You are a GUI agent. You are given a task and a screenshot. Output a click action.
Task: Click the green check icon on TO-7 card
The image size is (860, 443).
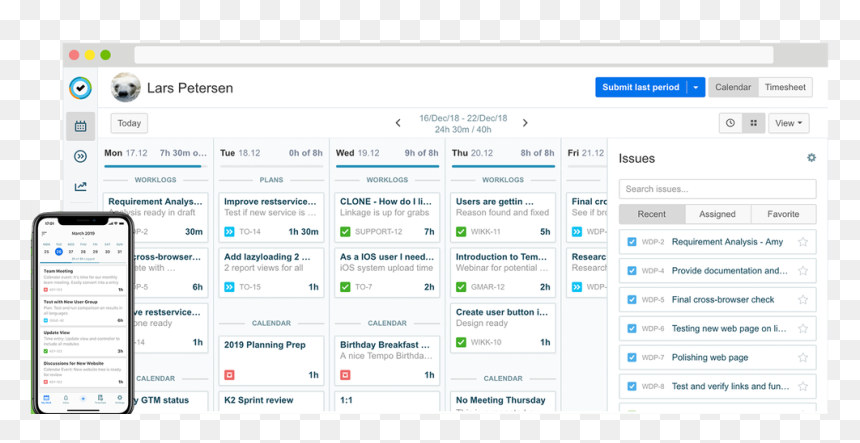345,287
